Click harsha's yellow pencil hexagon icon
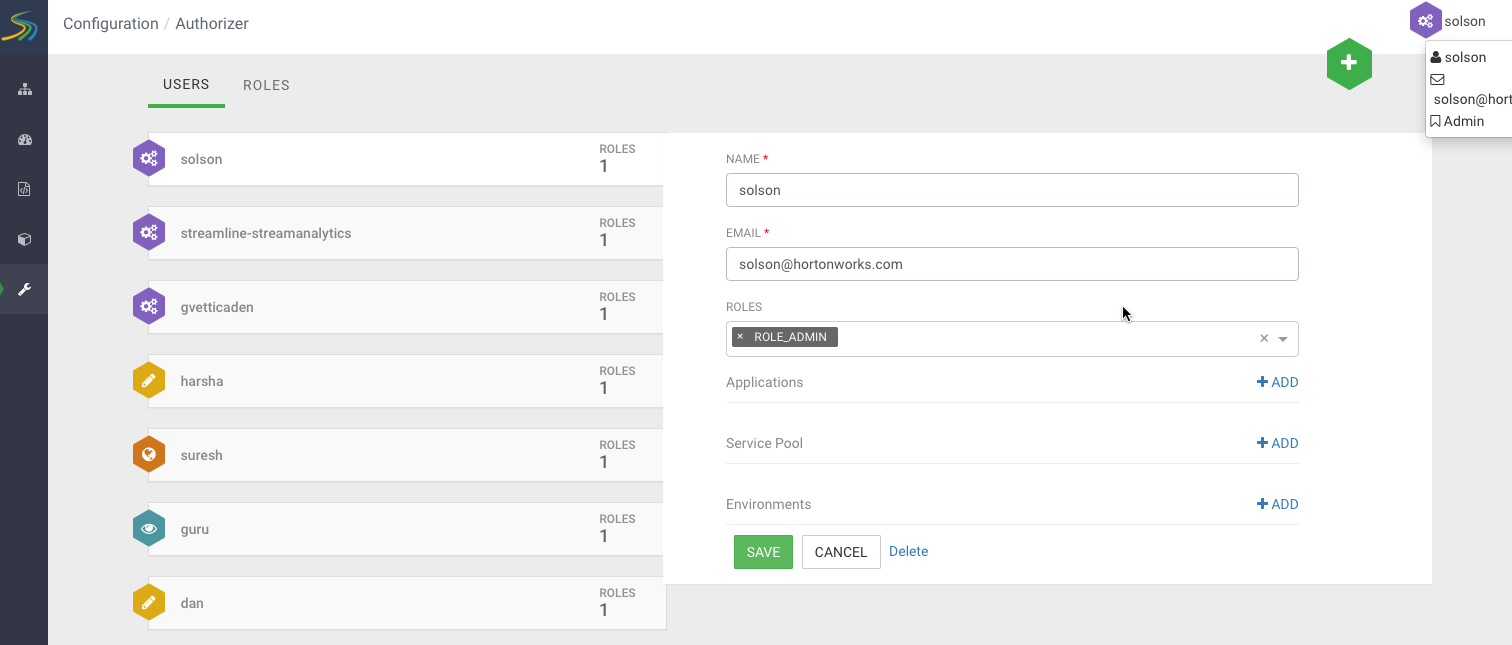This screenshot has height=645, width=1512. click(149, 380)
